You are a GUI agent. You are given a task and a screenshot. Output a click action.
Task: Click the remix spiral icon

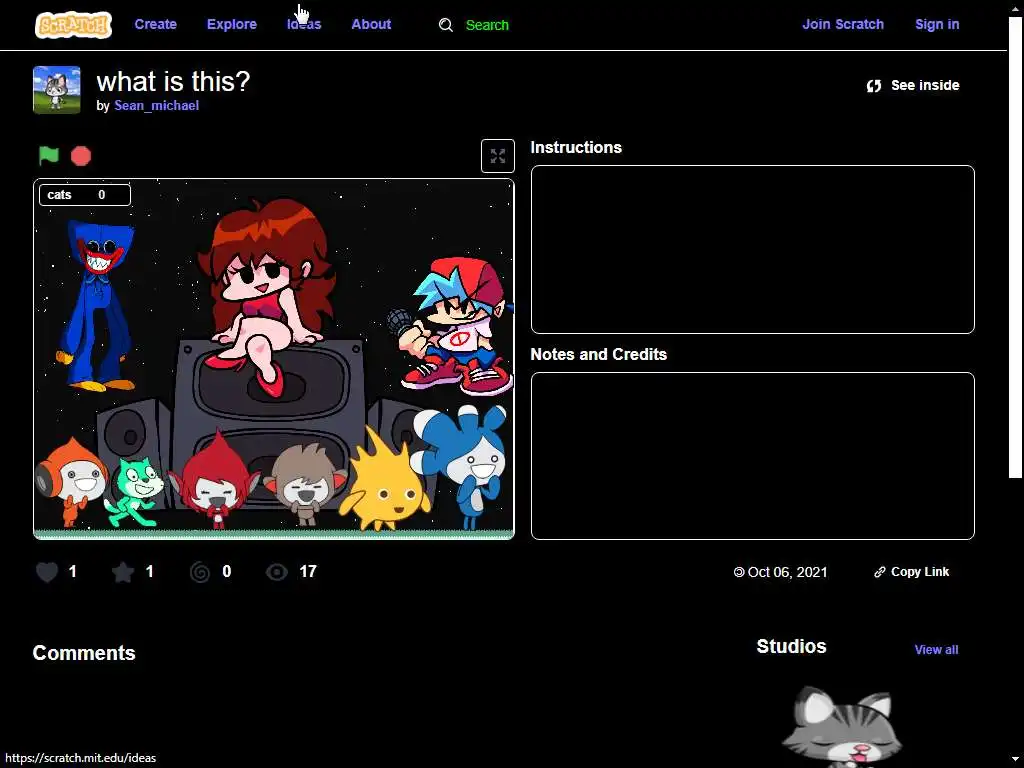coord(200,572)
